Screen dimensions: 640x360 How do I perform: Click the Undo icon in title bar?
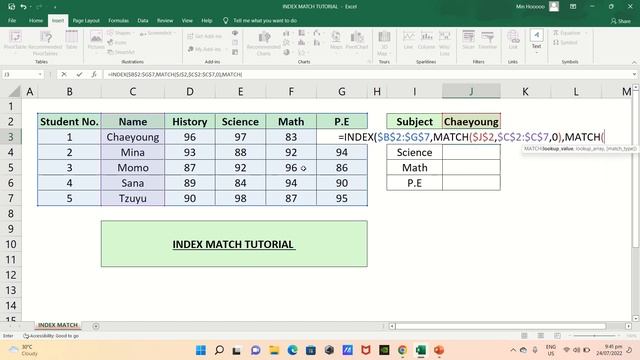23,7
